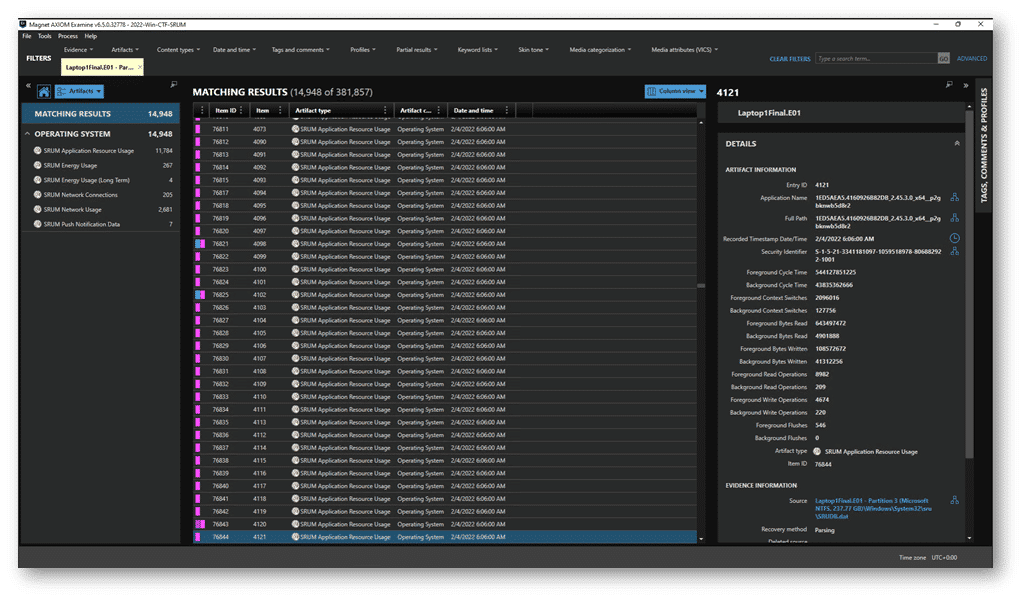This screenshot has height=601, width=1026.
Task: Open the Process menu
Action: (67, 36)
